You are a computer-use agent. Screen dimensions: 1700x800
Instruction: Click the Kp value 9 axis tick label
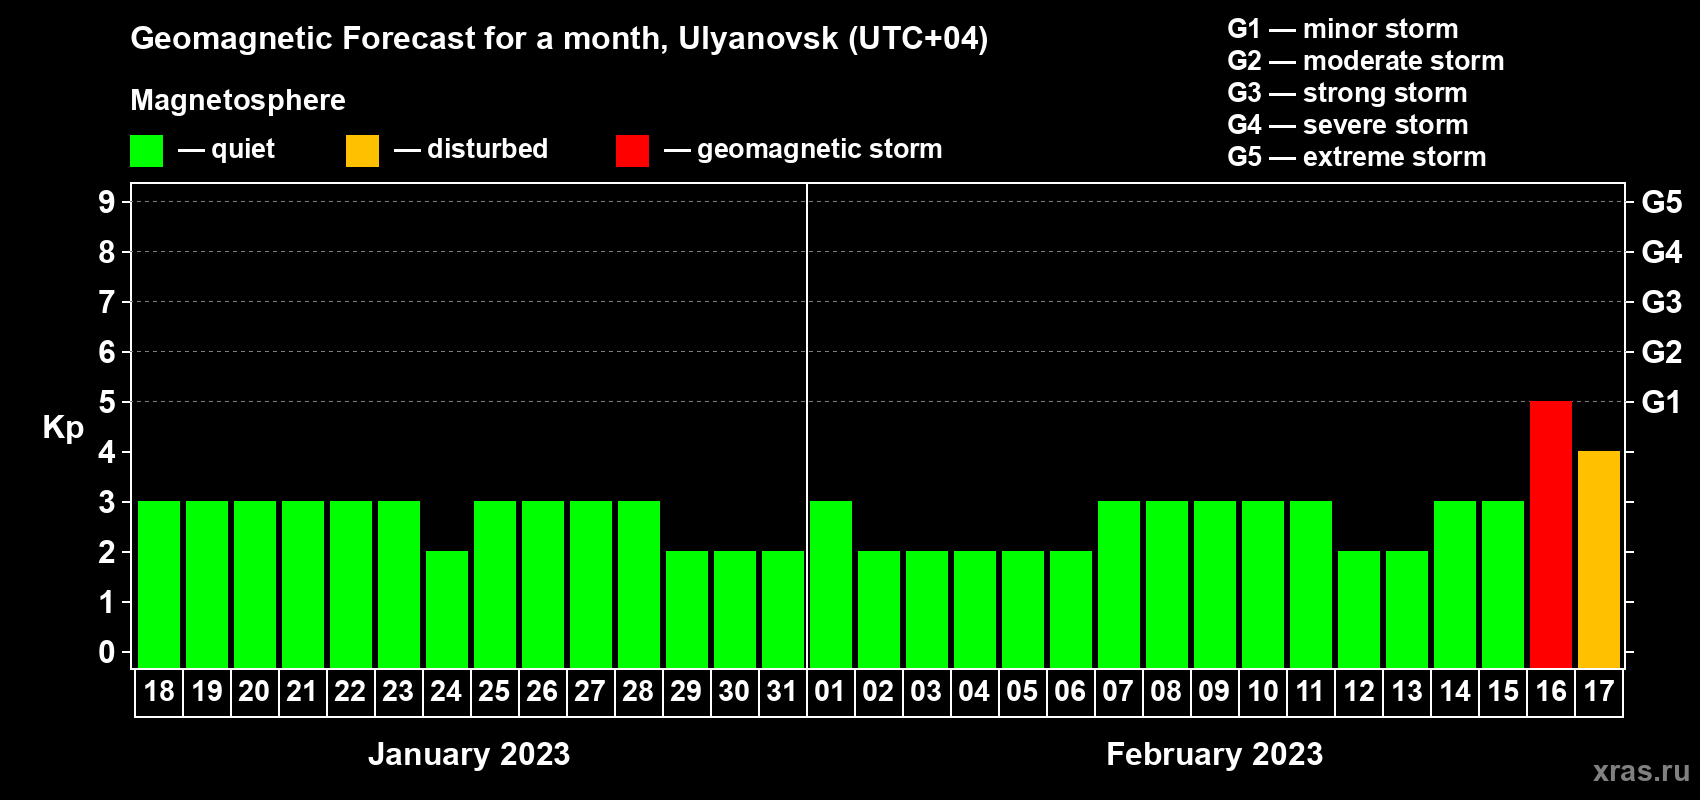coord(107,202)
